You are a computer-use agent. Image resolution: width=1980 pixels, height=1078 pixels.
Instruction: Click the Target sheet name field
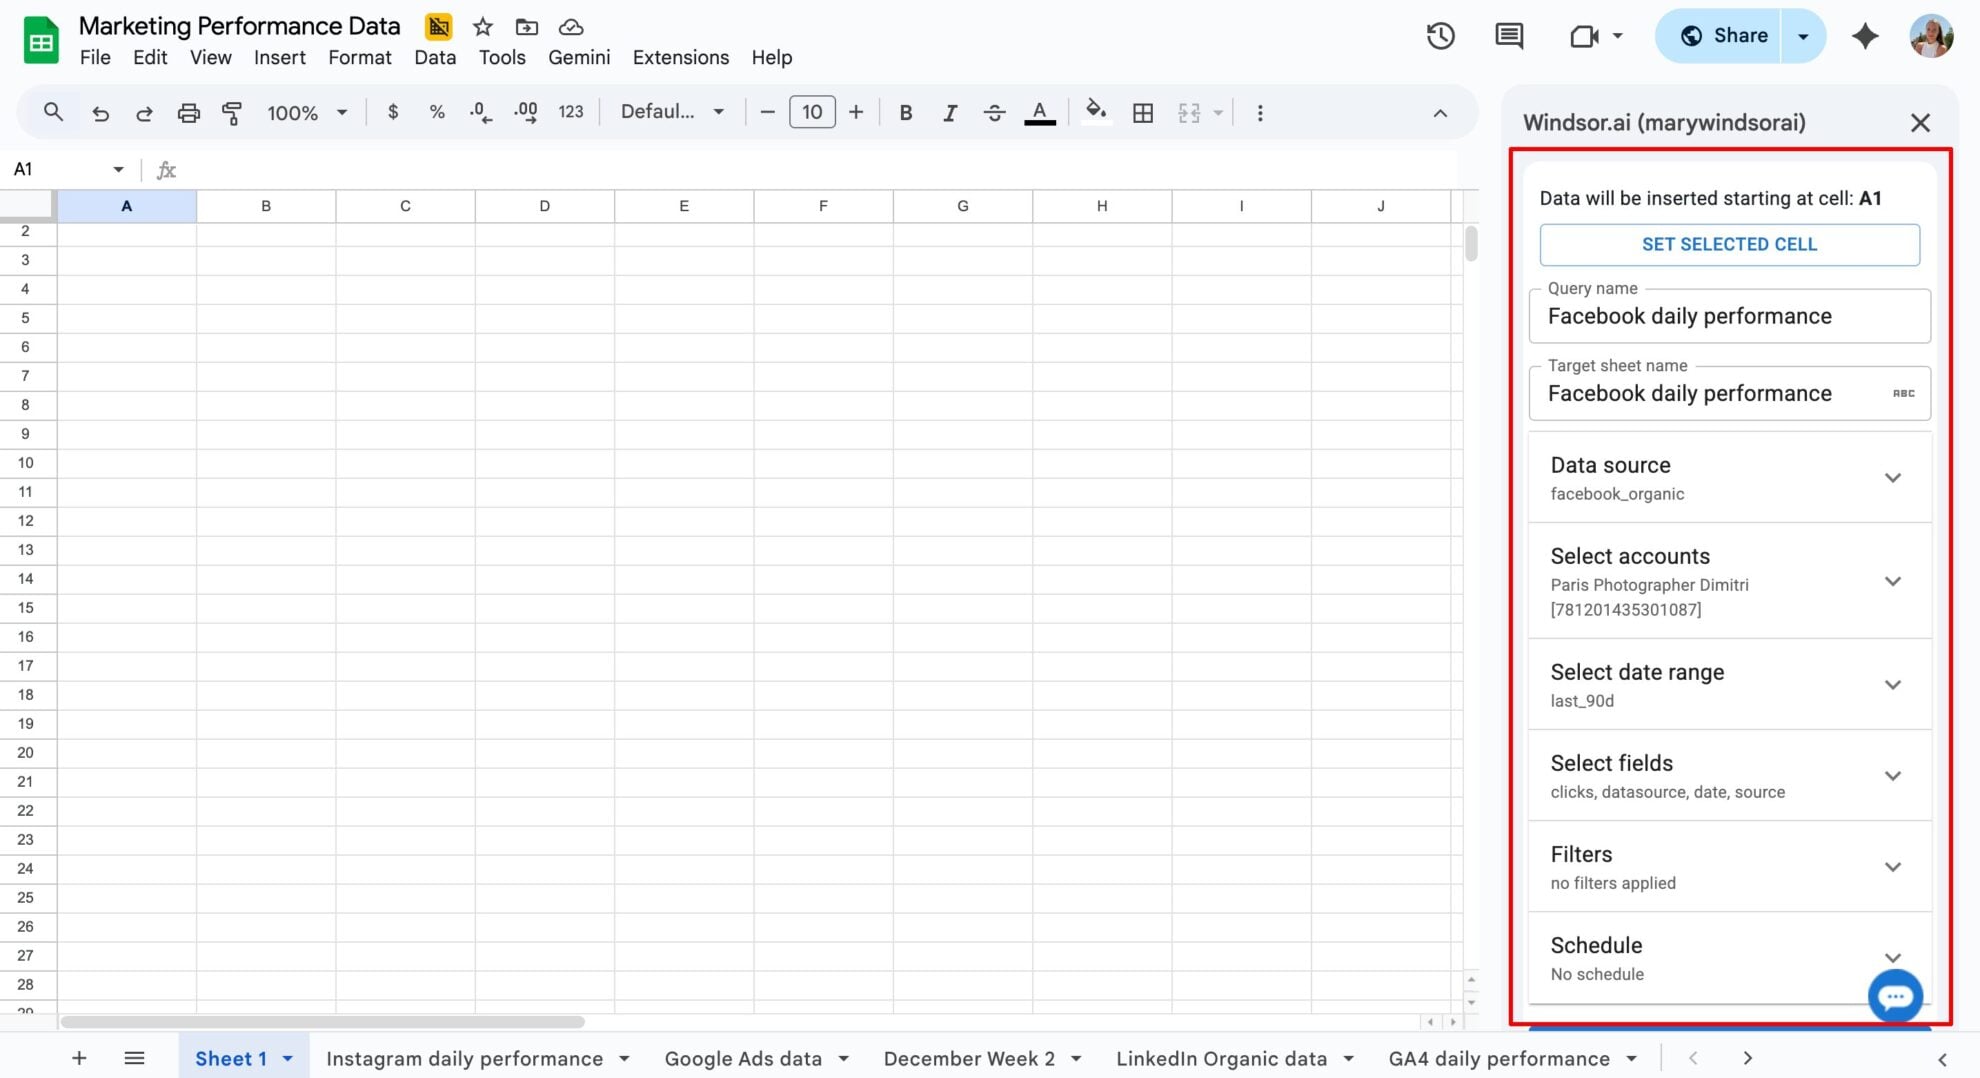1729,393
